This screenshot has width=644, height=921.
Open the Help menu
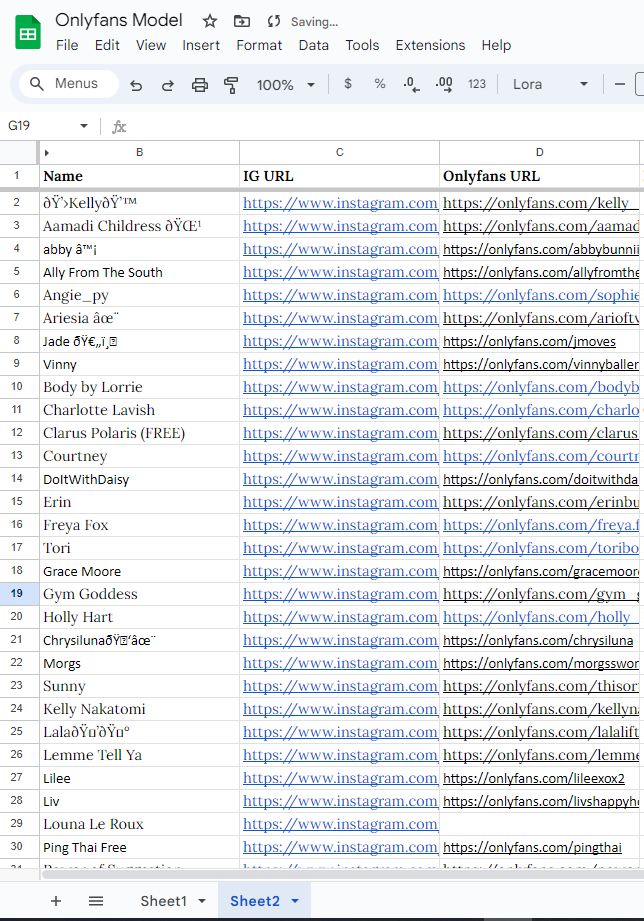(496, 45)
